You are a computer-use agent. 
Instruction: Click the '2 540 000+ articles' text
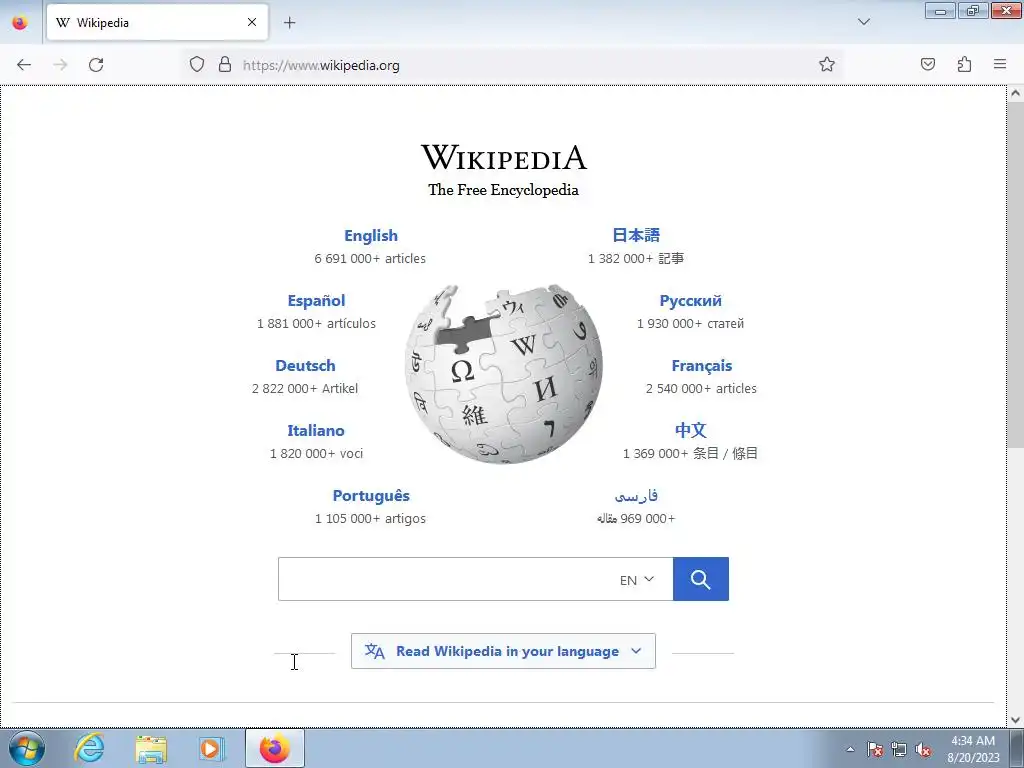[701, 389]
